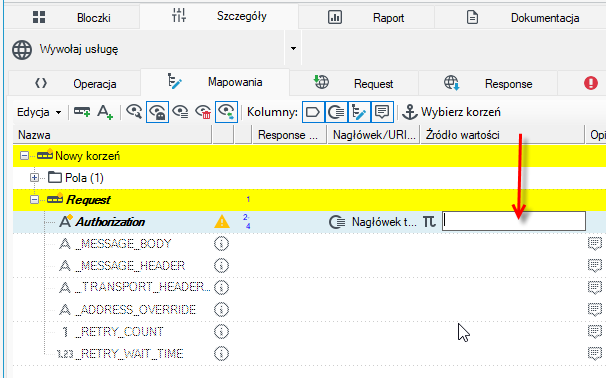Open the Dokumentacja tab
This screenshot has height=378, width=606.
[521, 17]
